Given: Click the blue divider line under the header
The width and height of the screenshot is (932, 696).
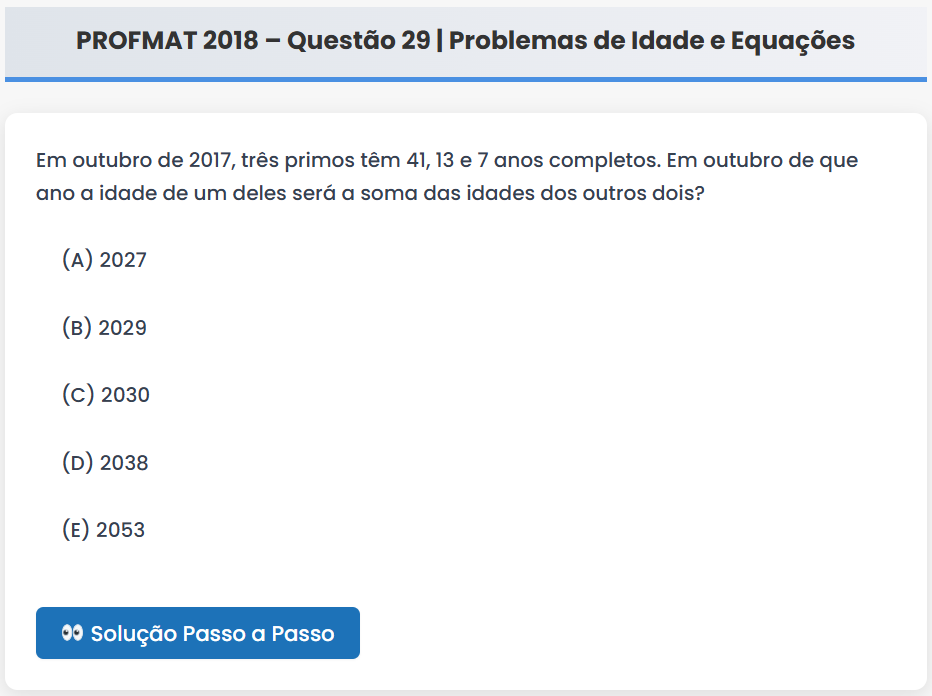Looking at the screenshot, I should (x=466, y=78).
